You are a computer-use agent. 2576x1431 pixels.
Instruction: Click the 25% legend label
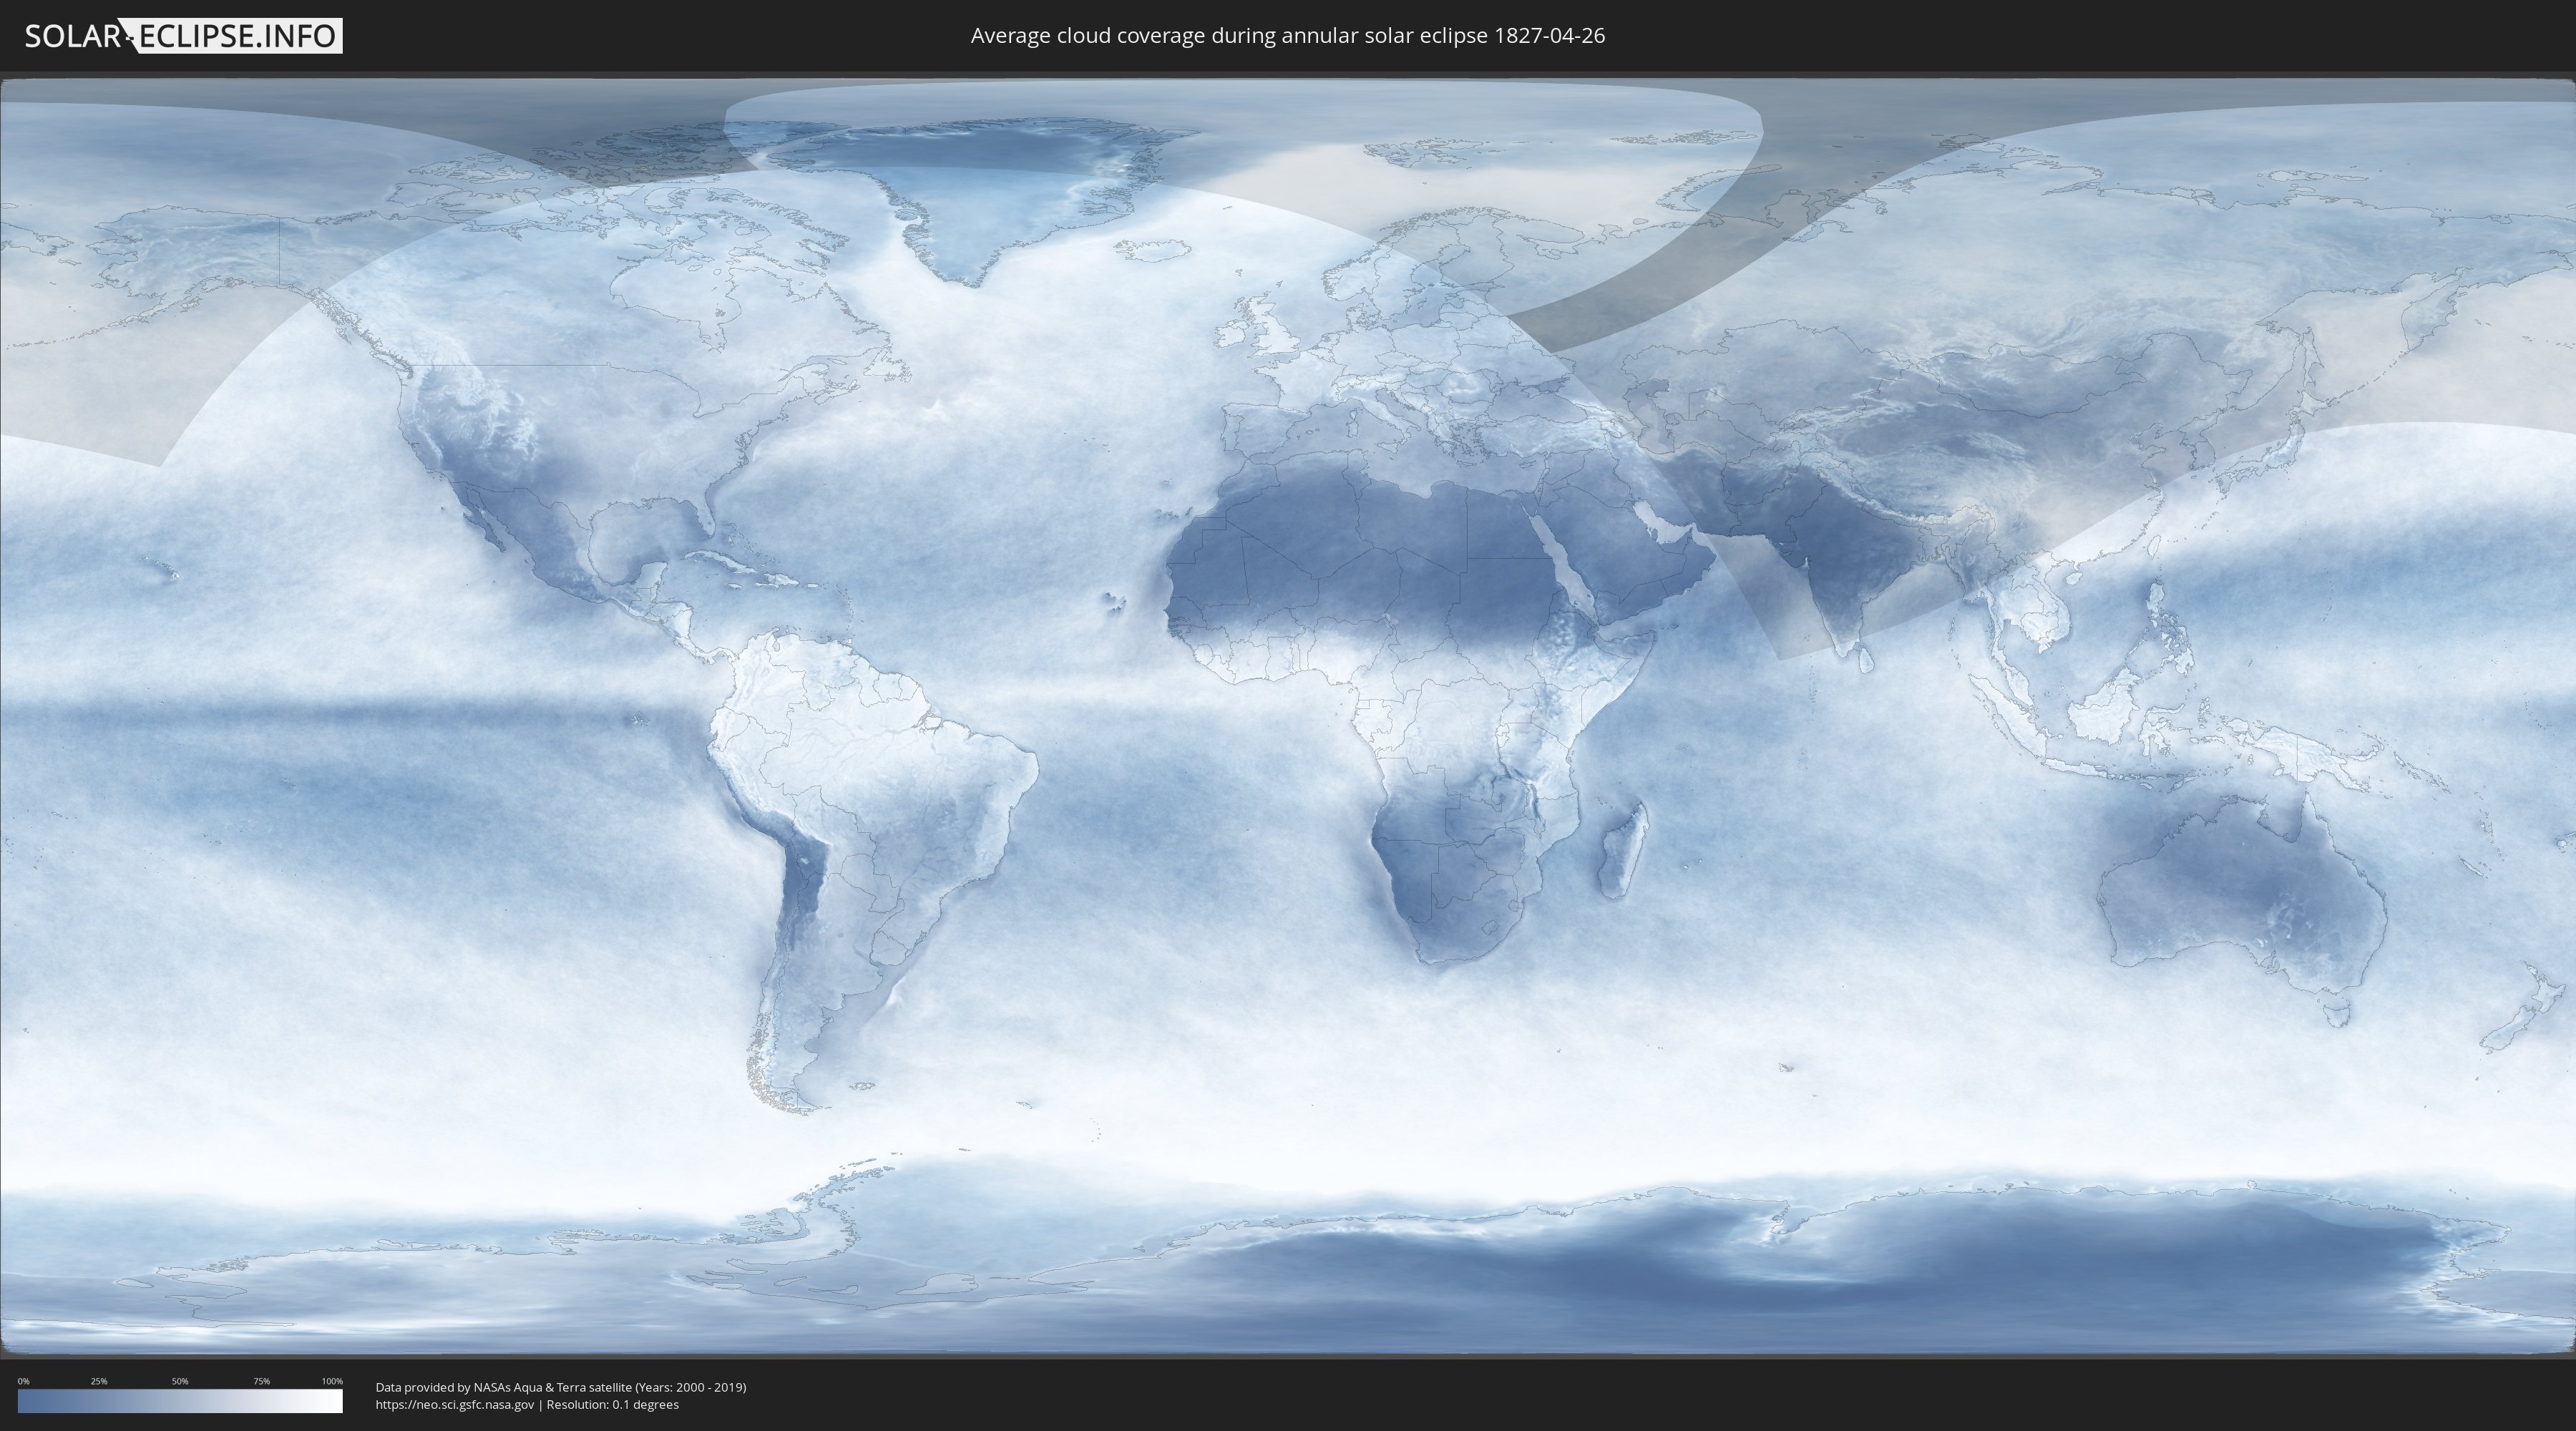pos(99,1381)
